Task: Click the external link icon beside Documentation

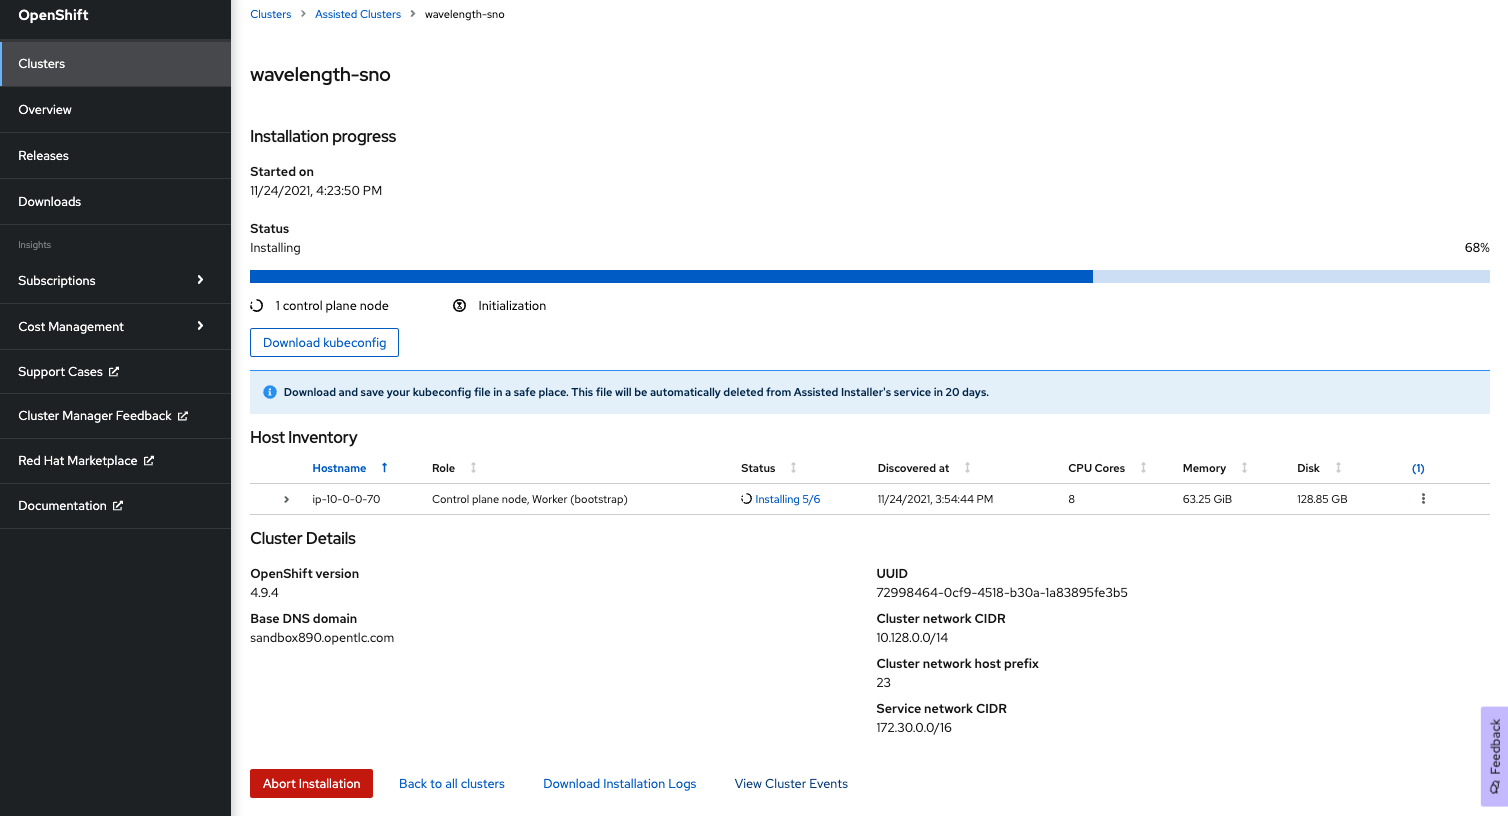Action: [x=118, y=505]
